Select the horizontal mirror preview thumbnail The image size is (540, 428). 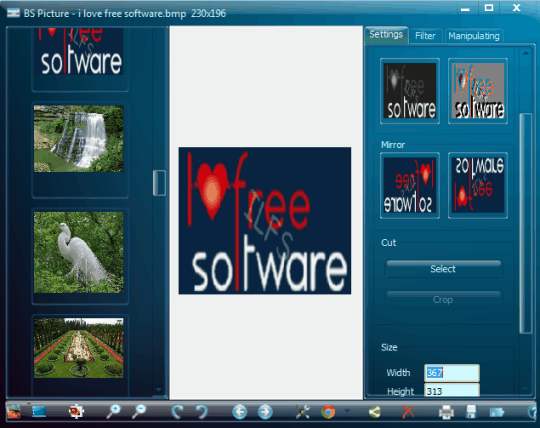click(x=410, y=186)
